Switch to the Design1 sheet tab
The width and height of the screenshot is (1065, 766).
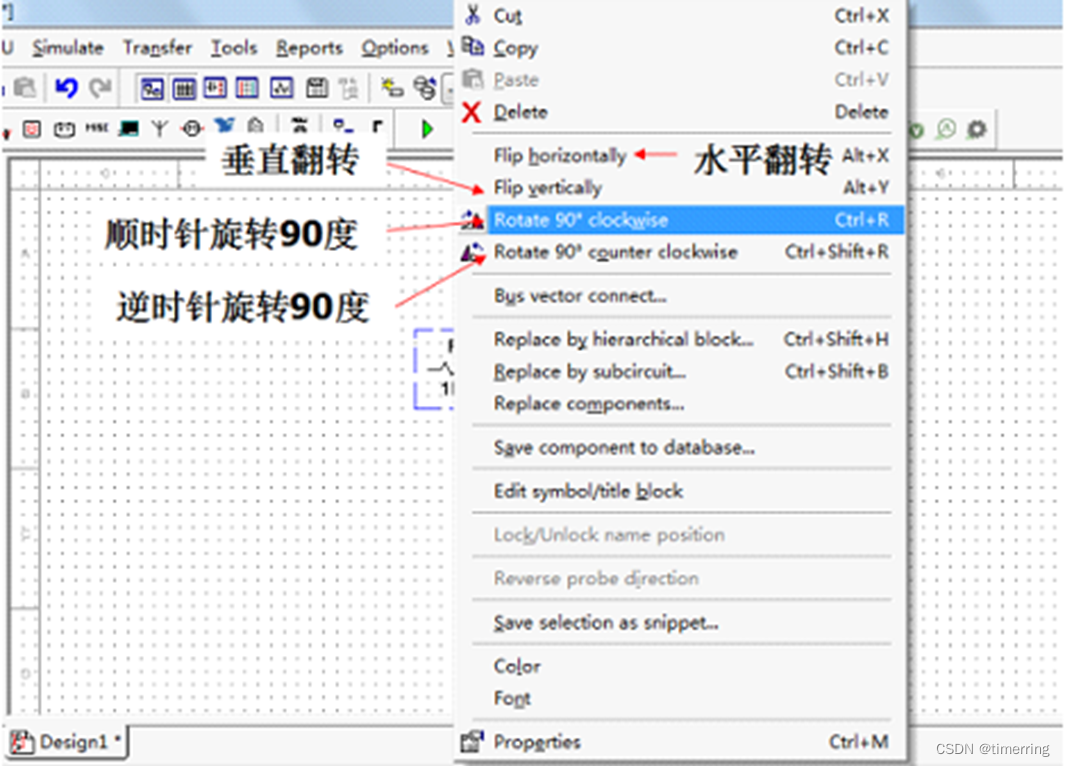(67, 742)
